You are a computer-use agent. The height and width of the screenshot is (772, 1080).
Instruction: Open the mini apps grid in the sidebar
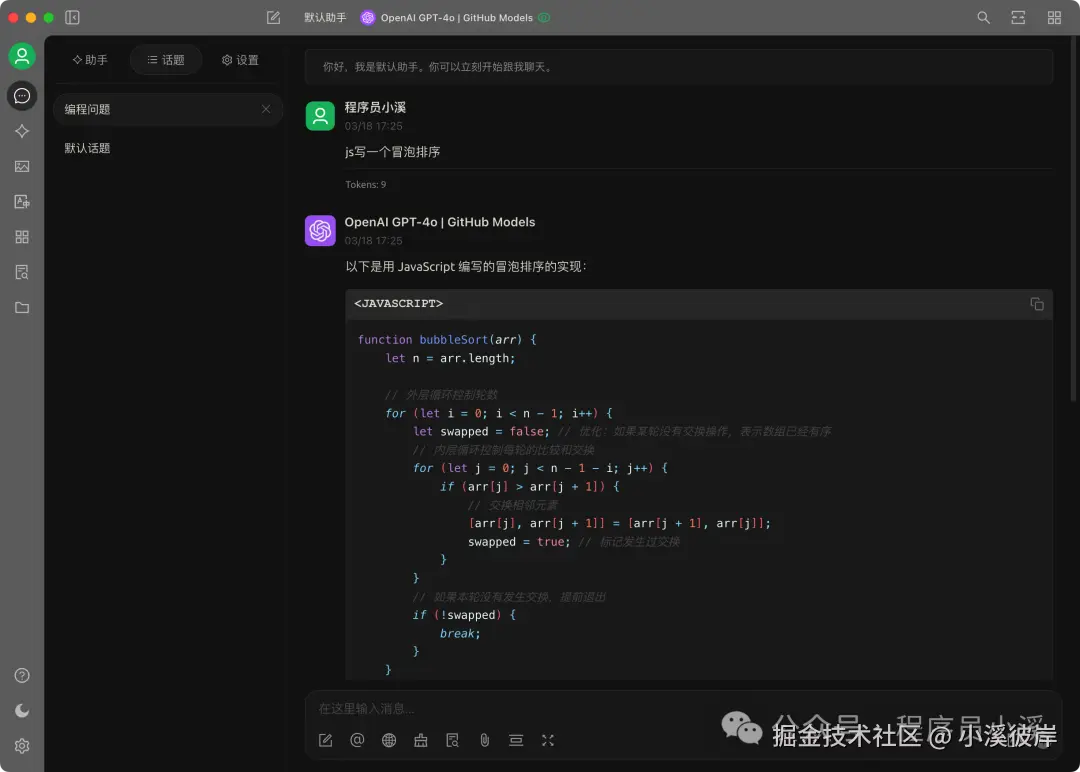(22, 237)
